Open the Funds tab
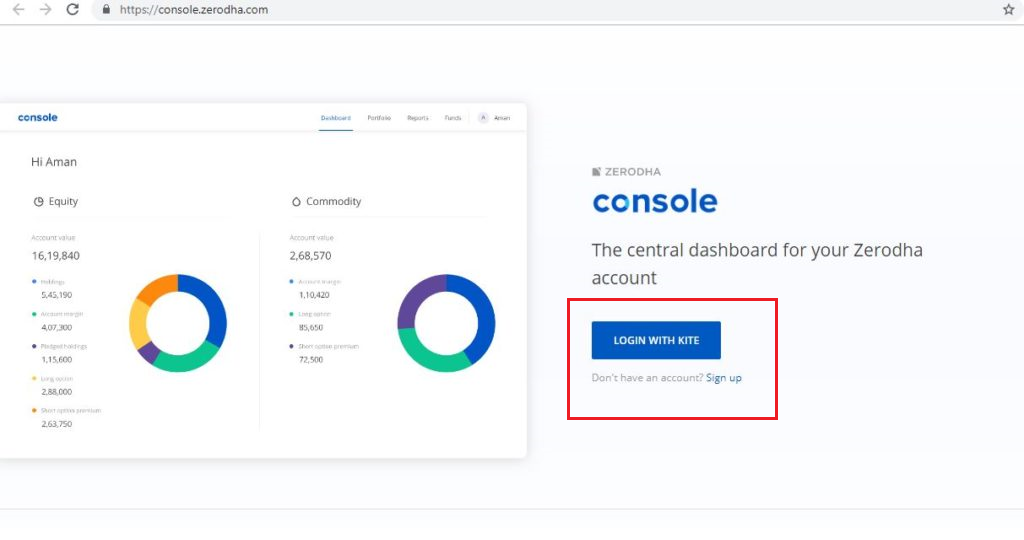Viewport: 1024px width, 540px height. click(453, 118)
